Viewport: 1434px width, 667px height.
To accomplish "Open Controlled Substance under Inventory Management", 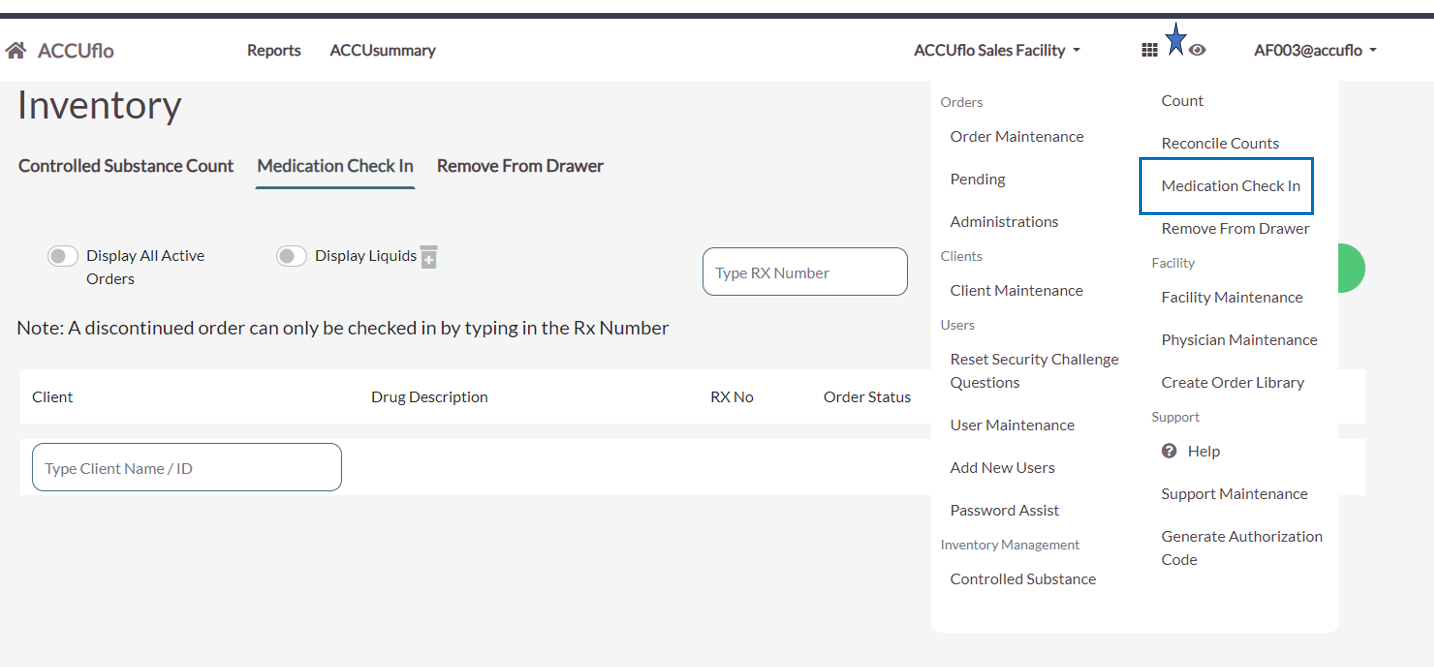I will 1023,579.
